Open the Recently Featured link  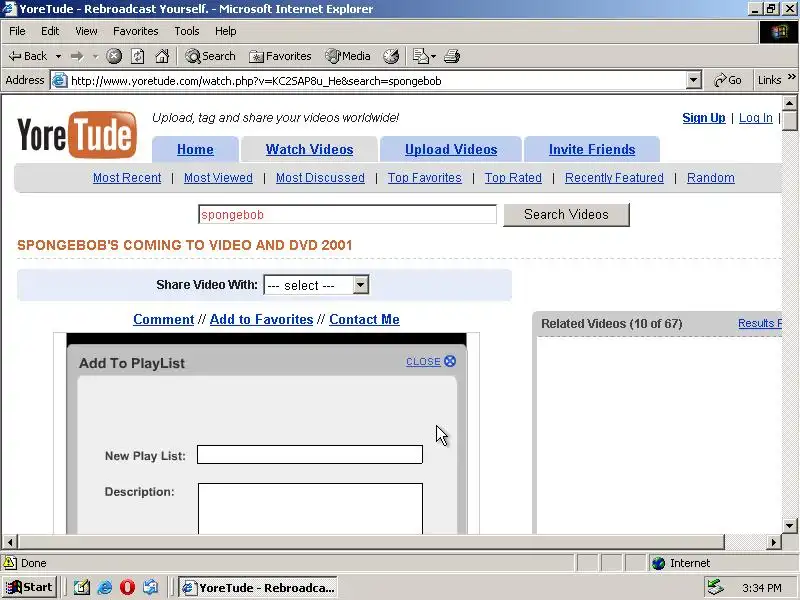614,178
